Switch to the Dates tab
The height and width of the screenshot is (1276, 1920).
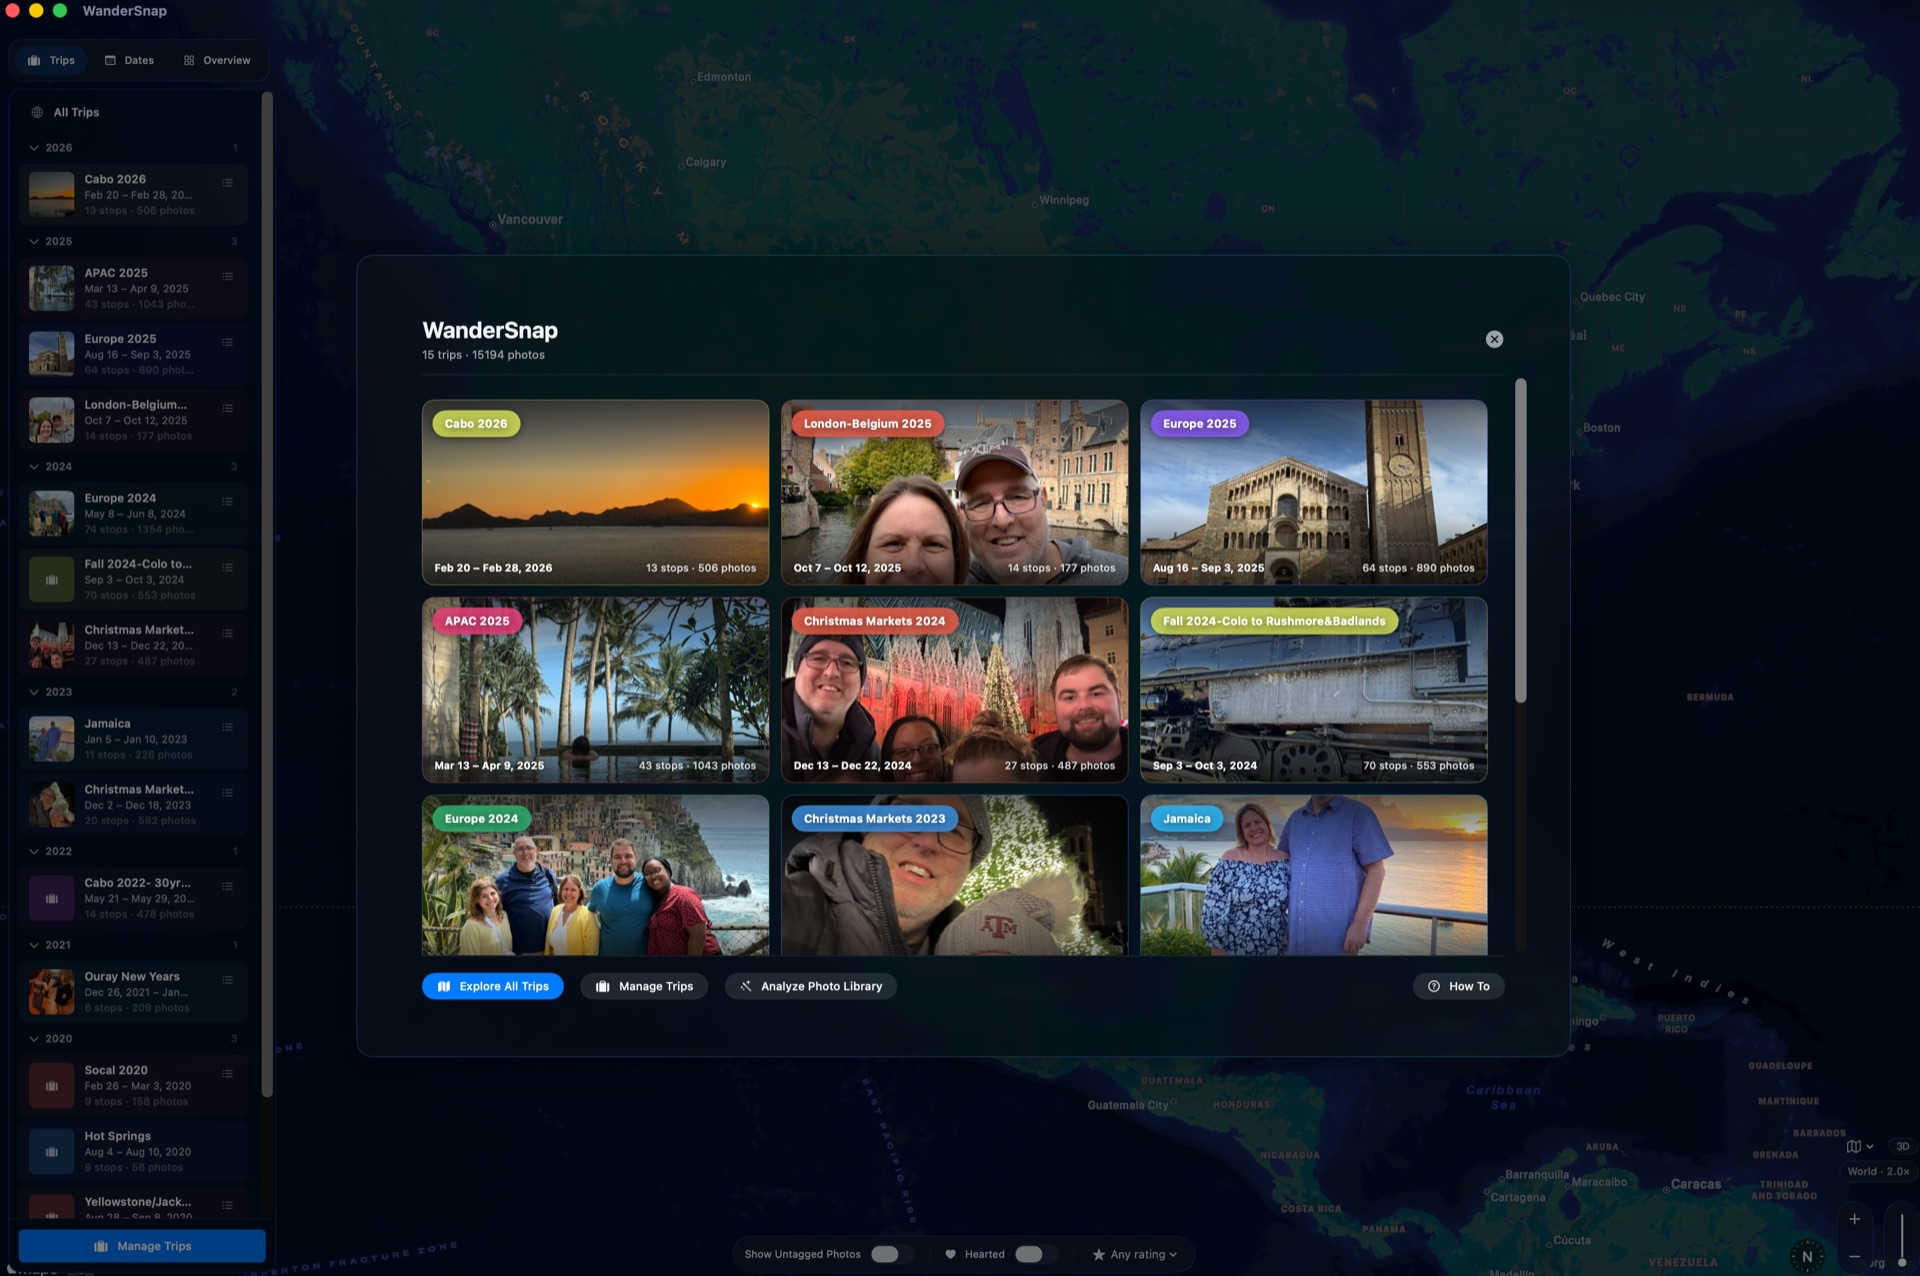pos(129,60)
